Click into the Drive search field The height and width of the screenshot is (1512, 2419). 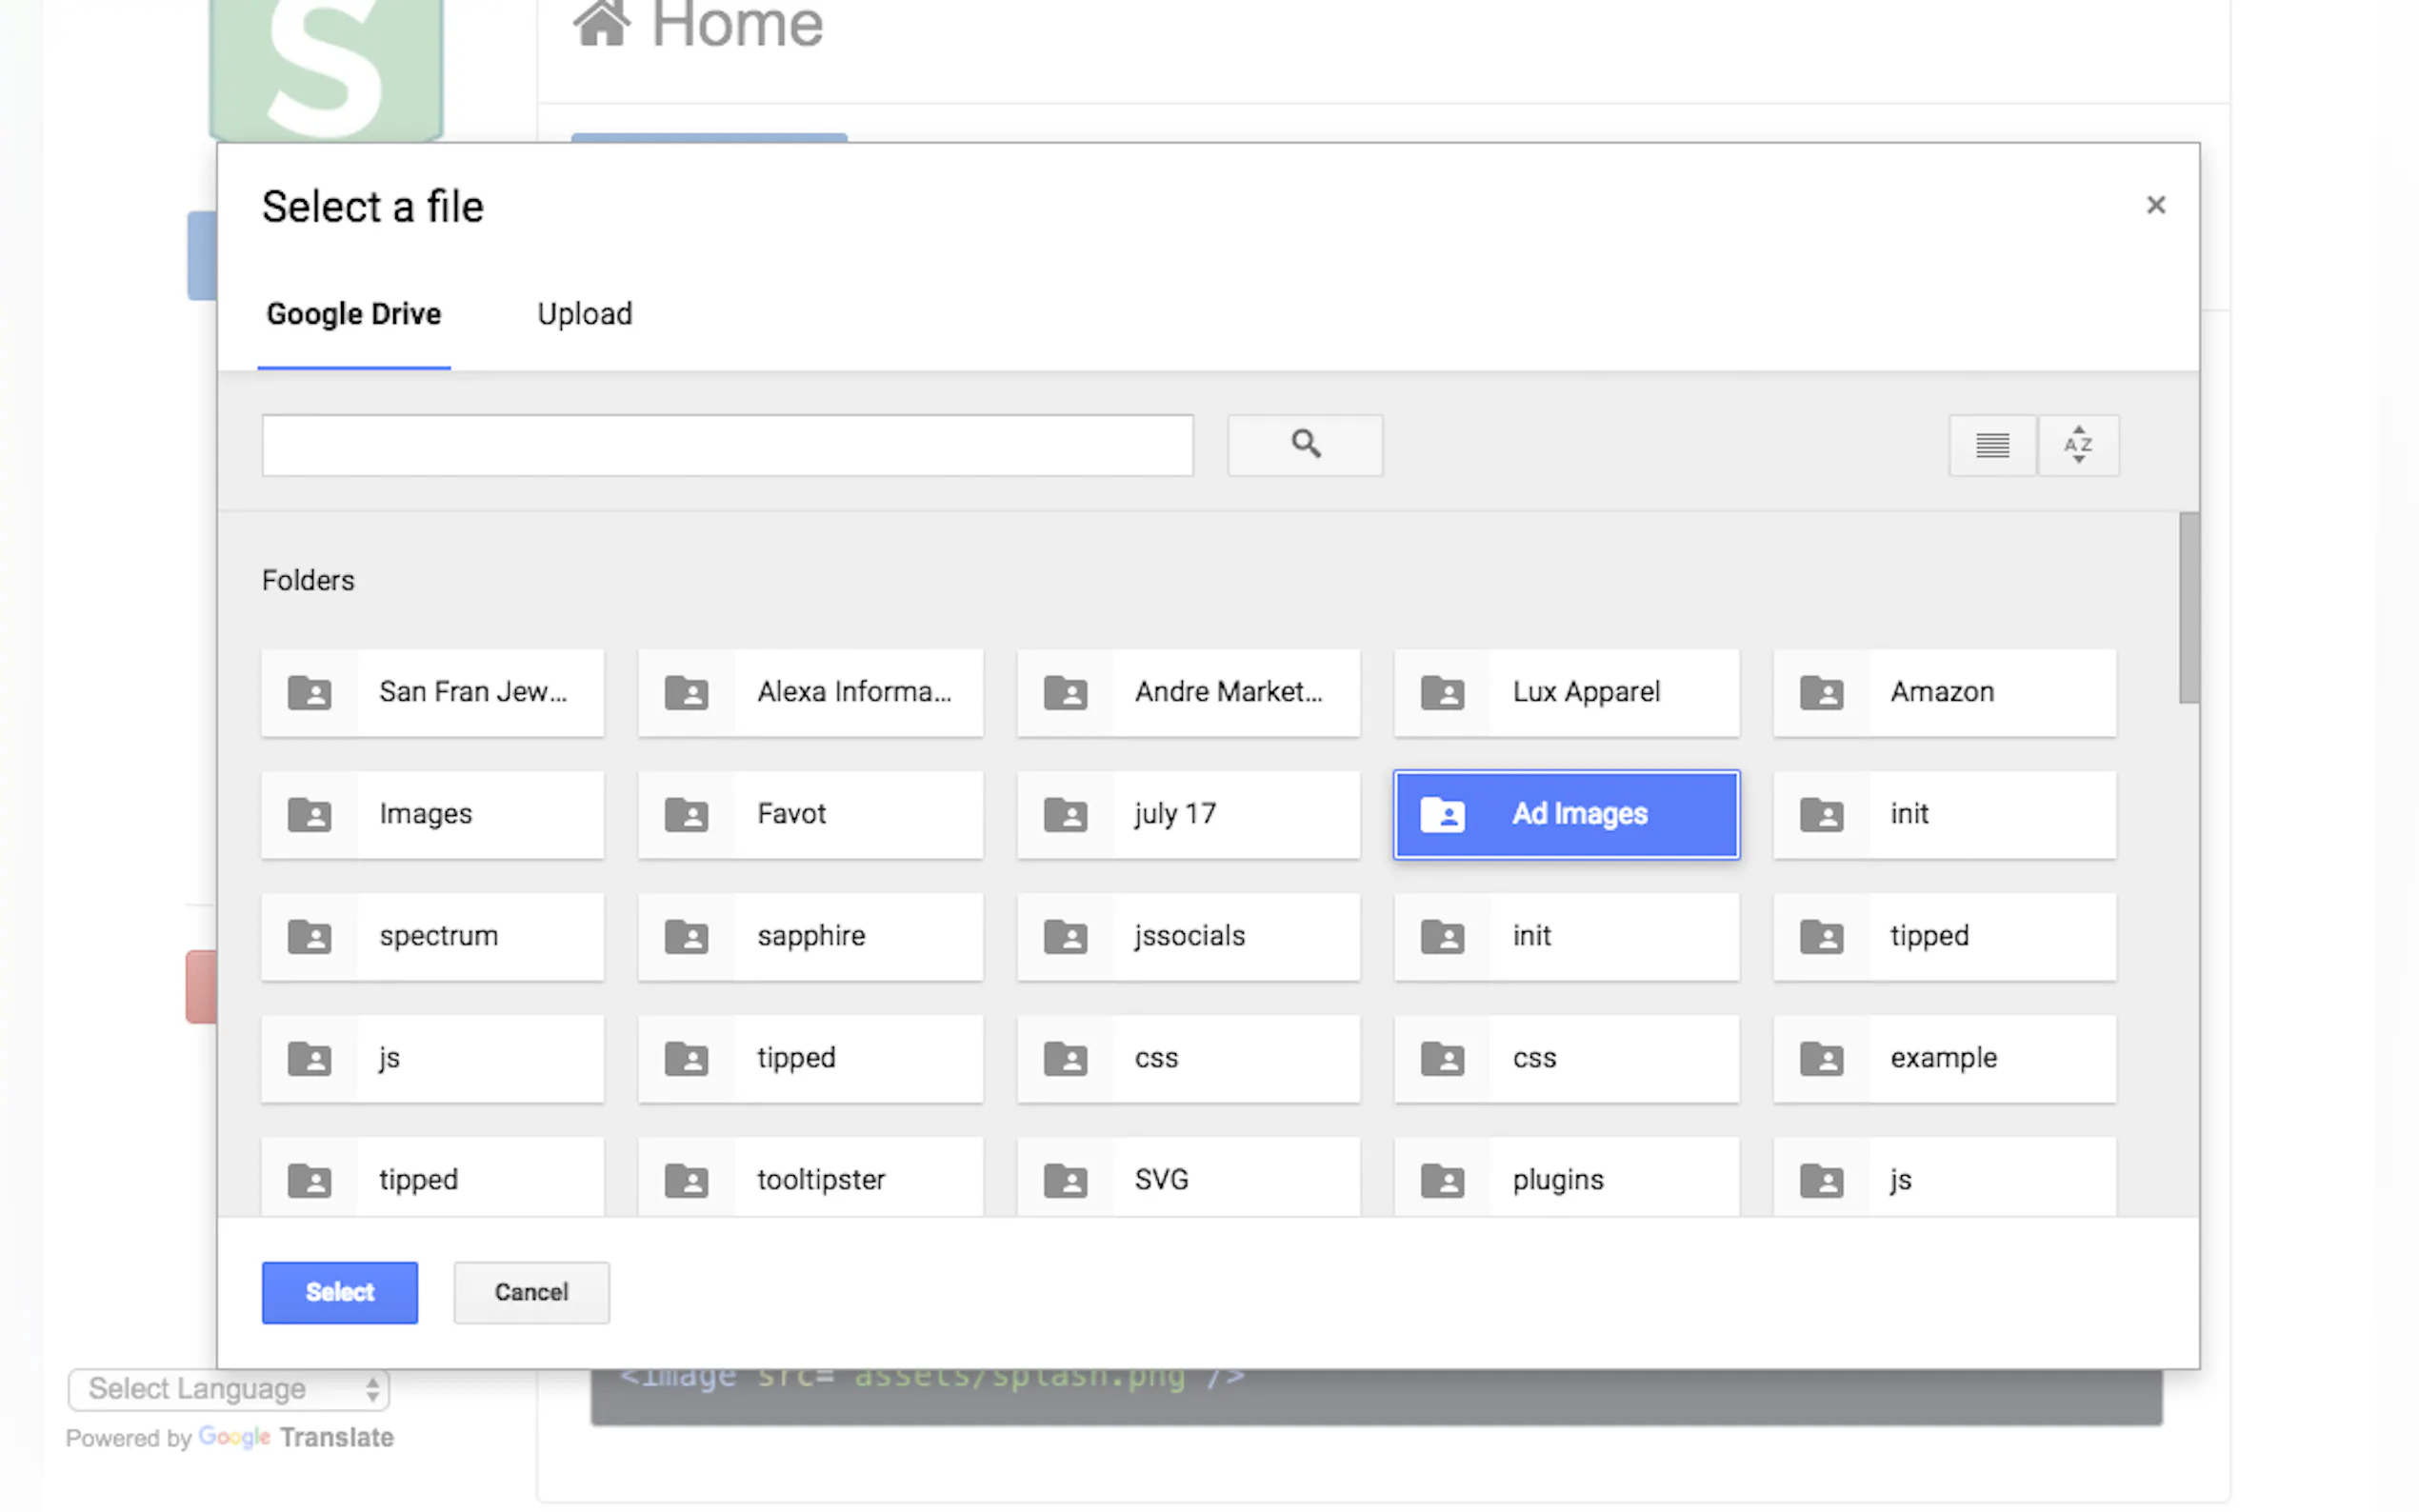[727, 444]
